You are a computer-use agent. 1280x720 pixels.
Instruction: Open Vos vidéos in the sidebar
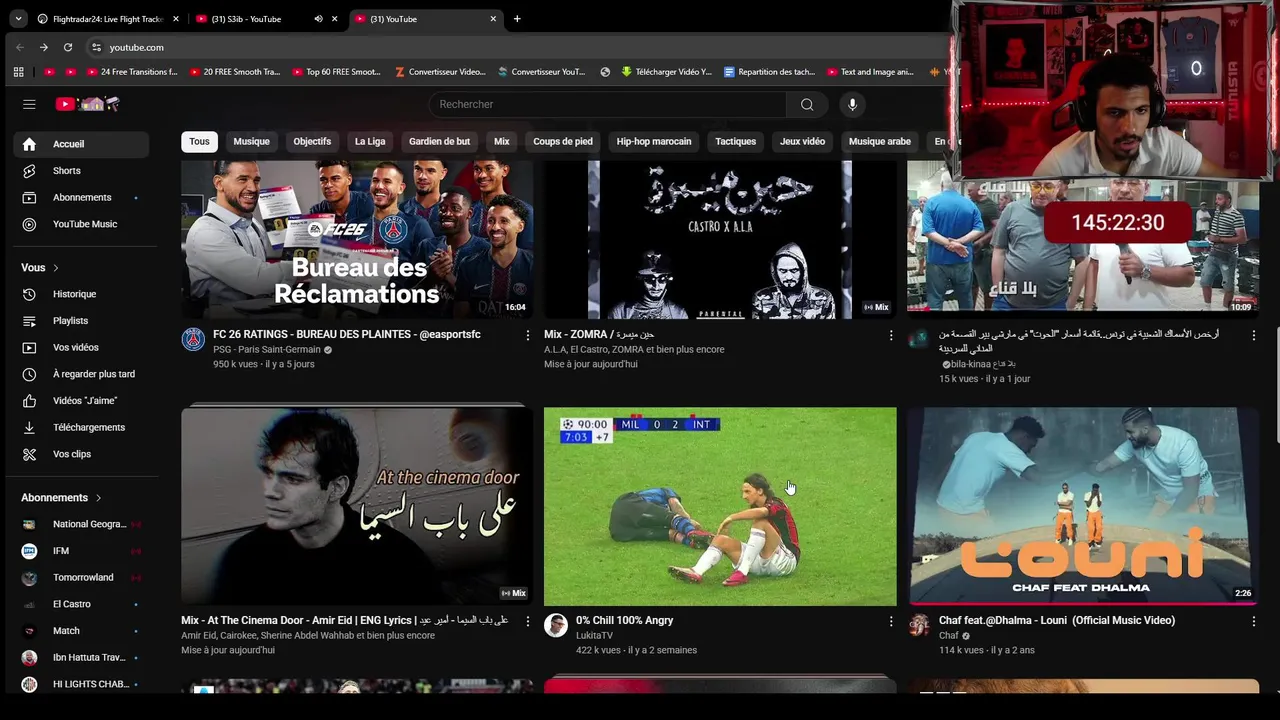81,347
